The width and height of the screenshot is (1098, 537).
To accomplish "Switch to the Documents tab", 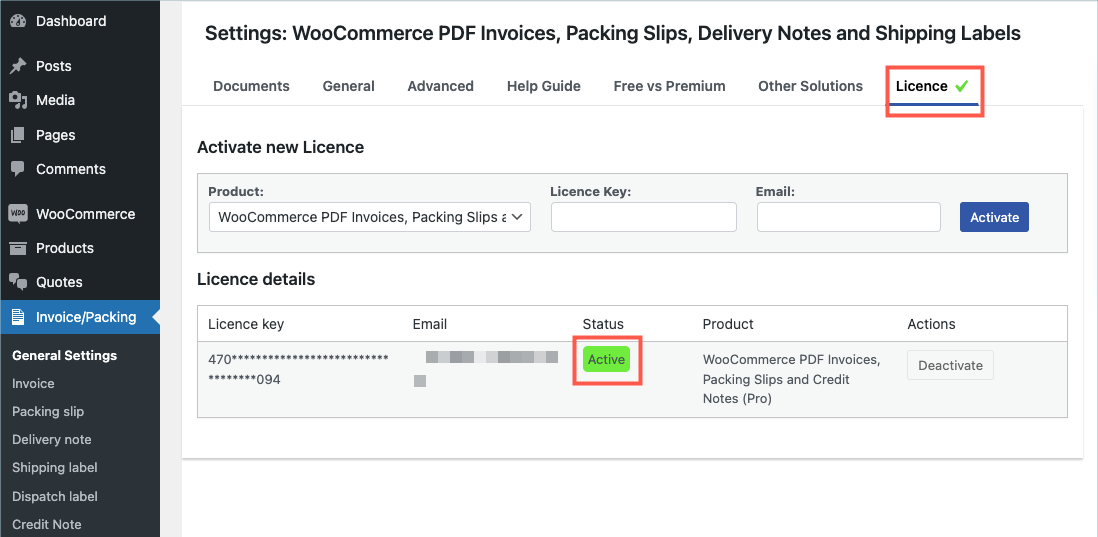I will pos(251,86).
